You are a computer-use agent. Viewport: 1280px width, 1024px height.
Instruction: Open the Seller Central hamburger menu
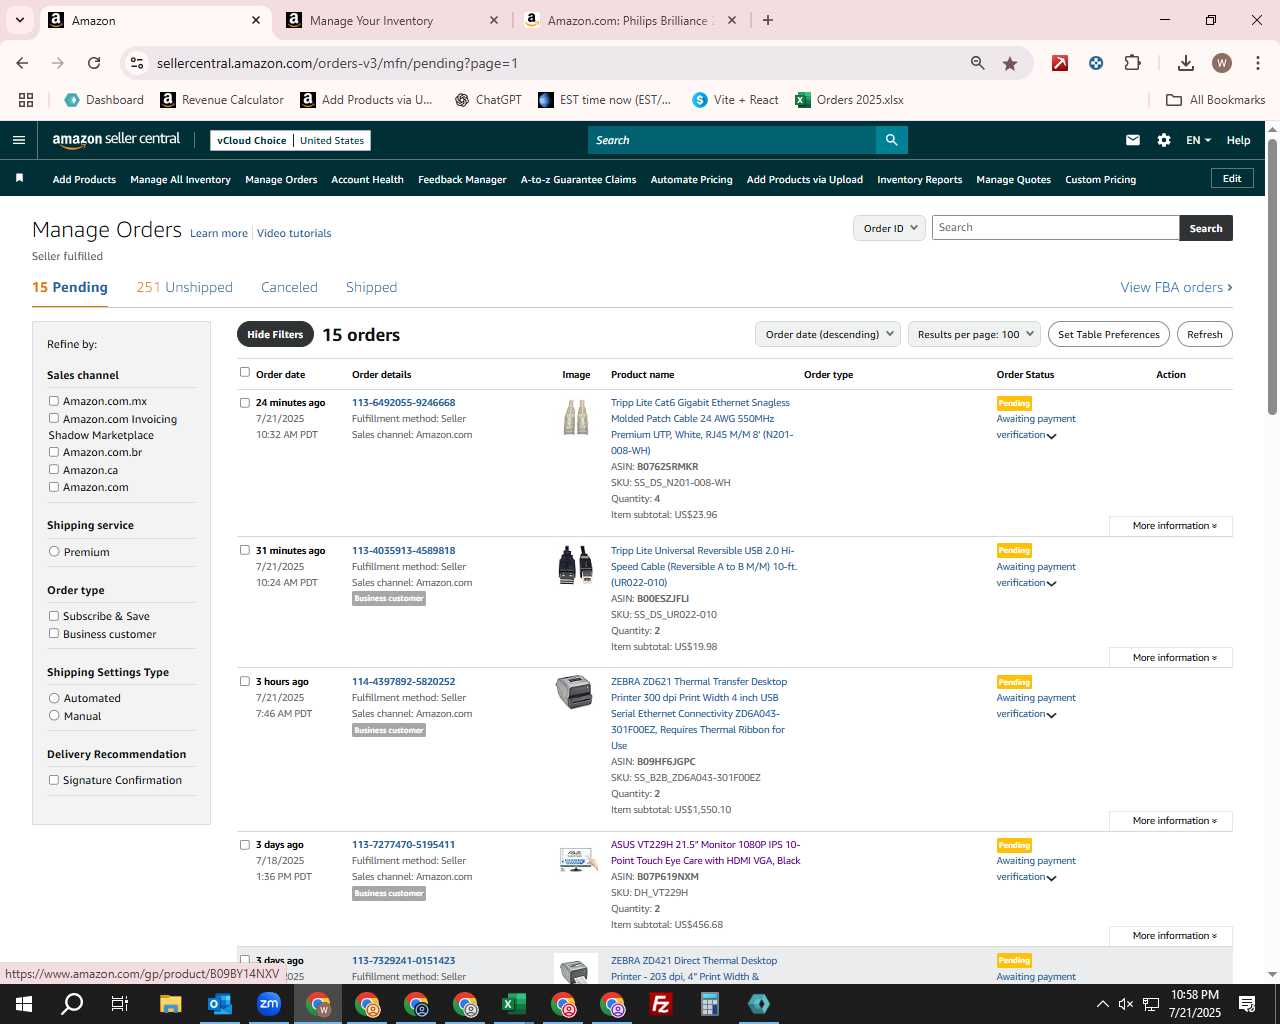coord(18,140)
